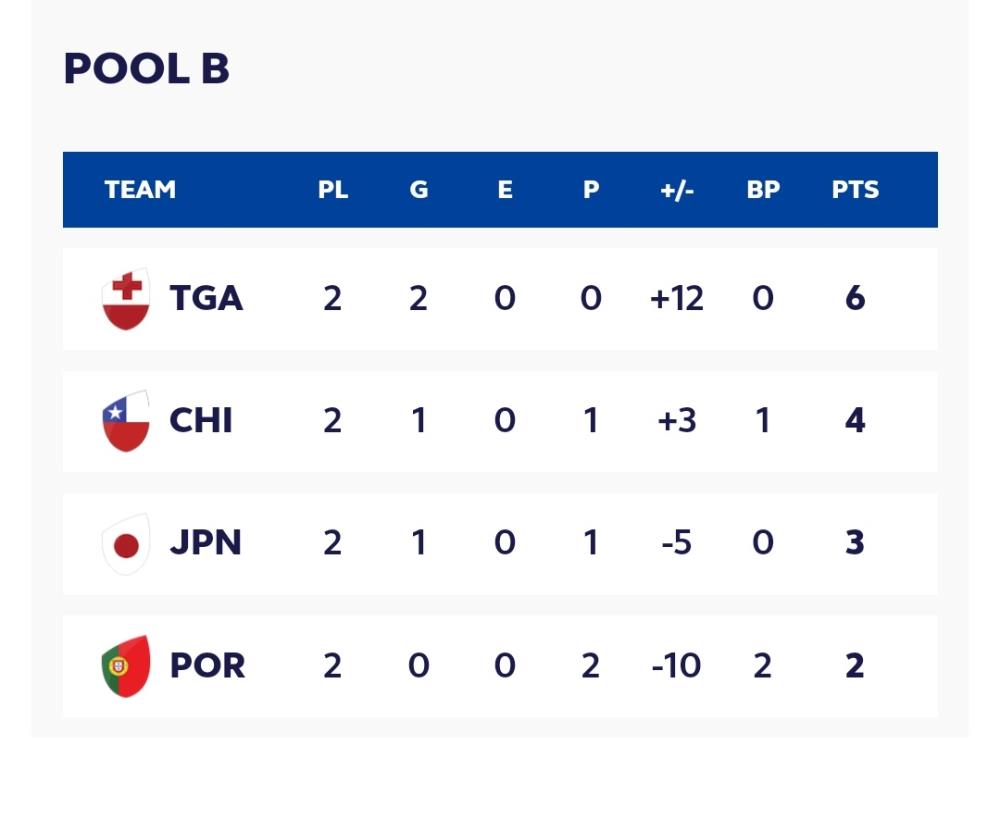Click the Portugal flag icon
The image size is (1000, 820).
pos(126,666)
